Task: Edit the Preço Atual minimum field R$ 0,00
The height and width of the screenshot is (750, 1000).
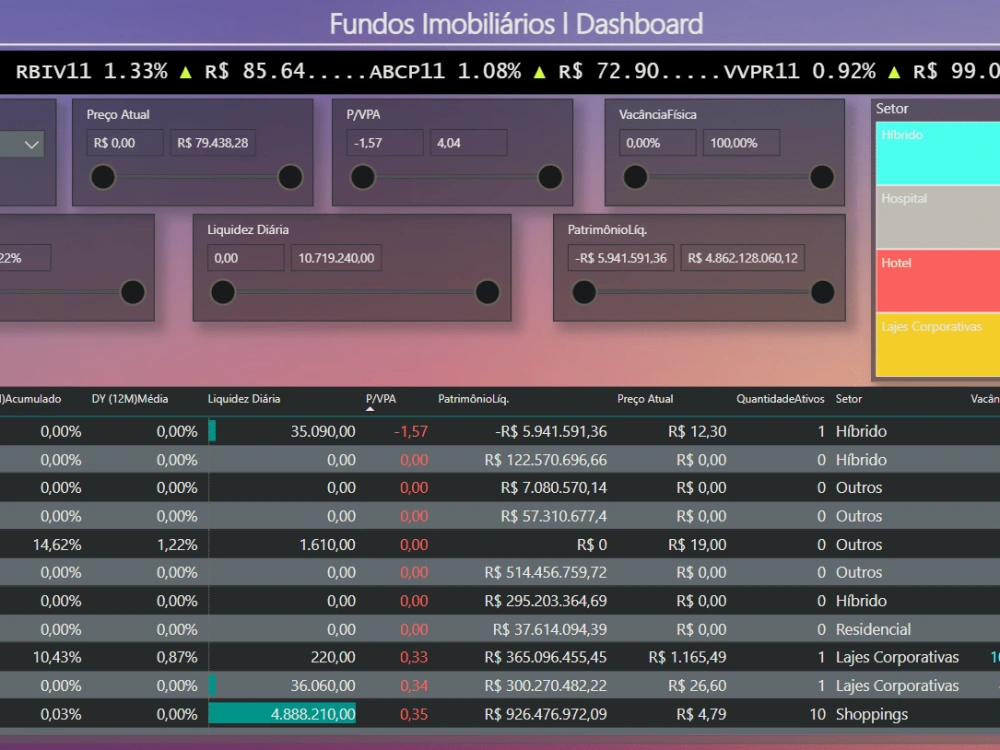Action: (x=125, y=143)
